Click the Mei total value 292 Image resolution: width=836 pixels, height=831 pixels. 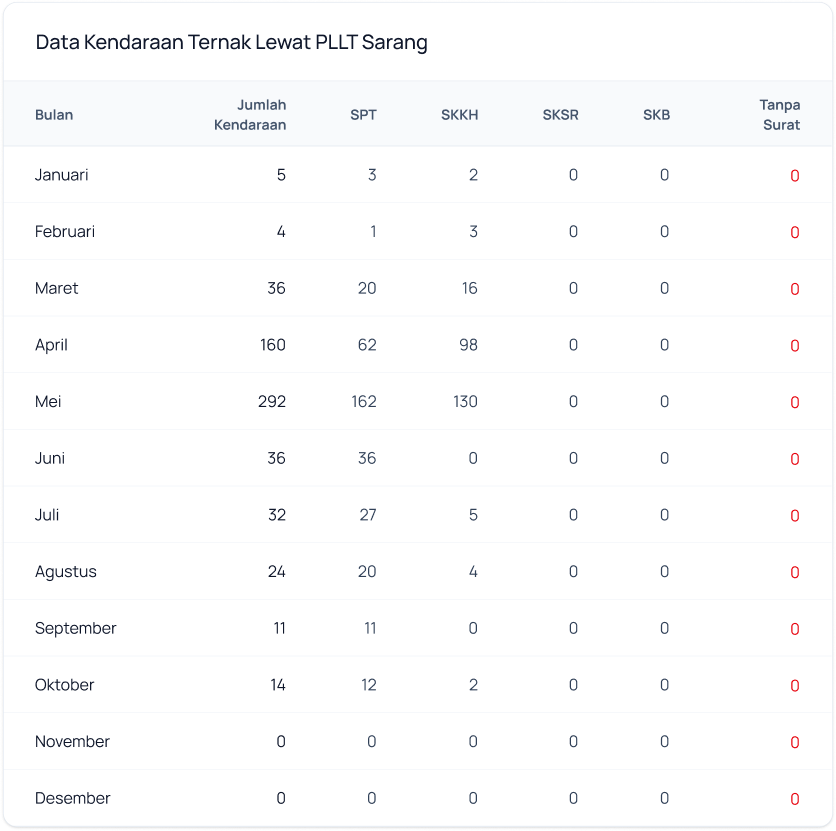(x=270, y=402)
